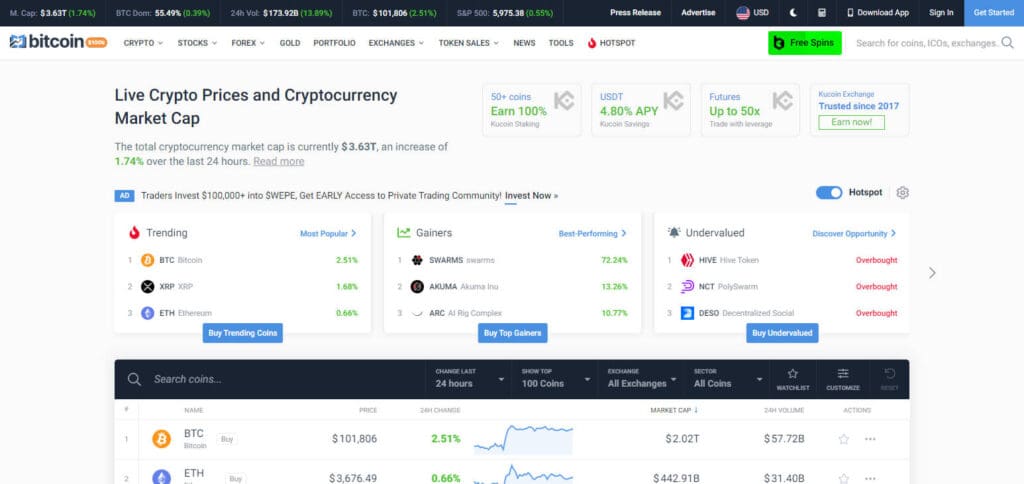Click the BTC coin icon in Trending
The image size is (1024, 484).
click(x=148, y=260)
